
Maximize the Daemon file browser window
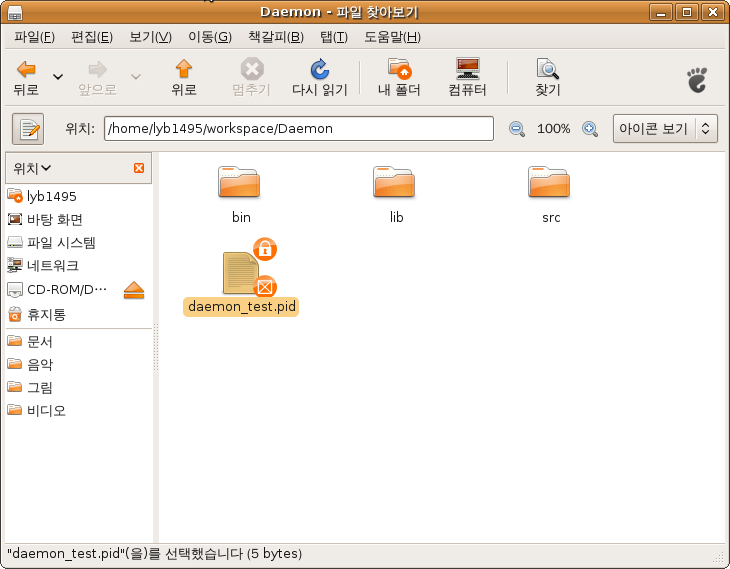687,12
